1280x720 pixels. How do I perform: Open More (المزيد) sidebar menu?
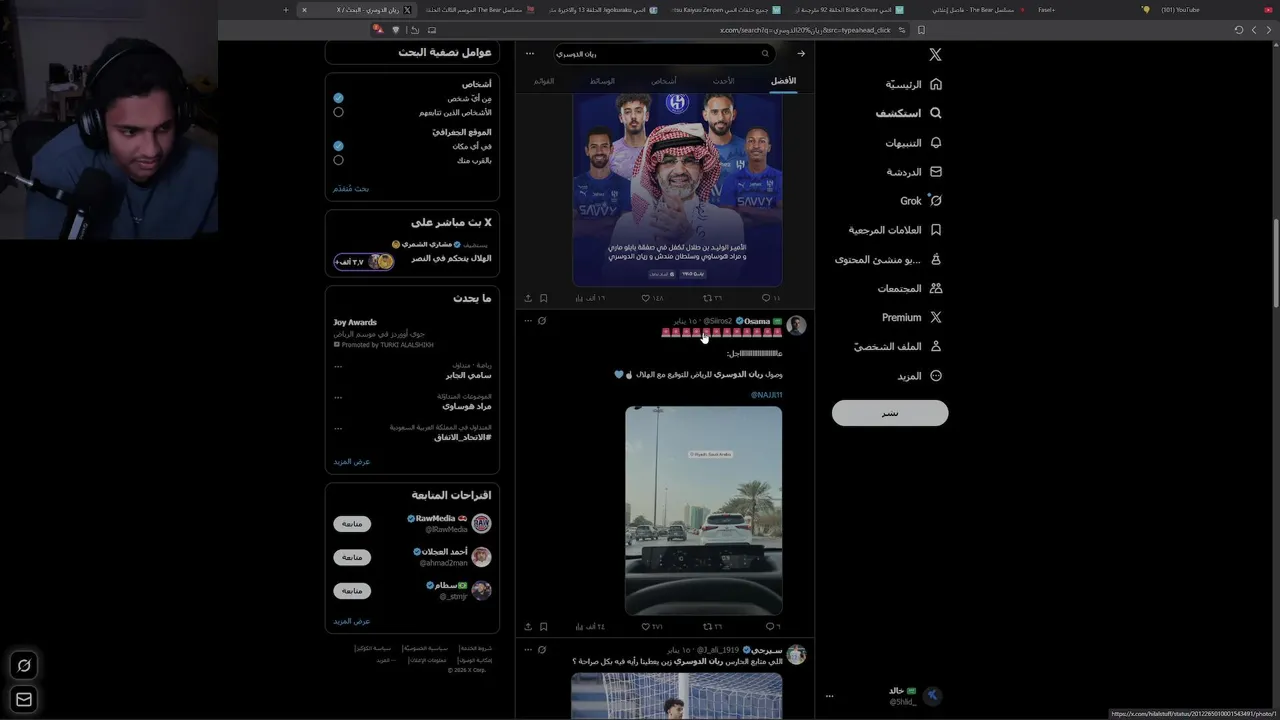pyautogui.click(x=919, y=376)
